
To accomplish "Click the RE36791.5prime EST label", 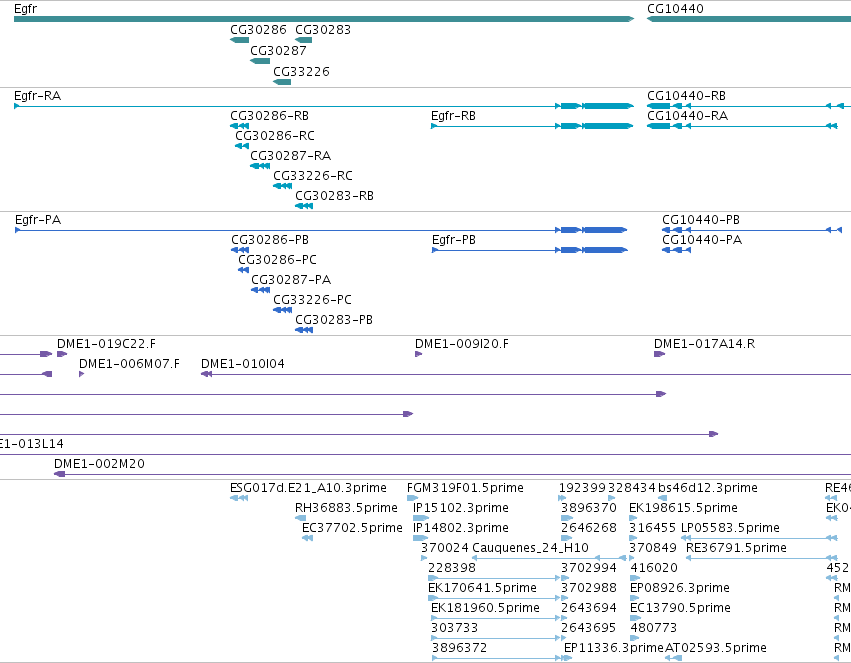I will click(736, 549).
